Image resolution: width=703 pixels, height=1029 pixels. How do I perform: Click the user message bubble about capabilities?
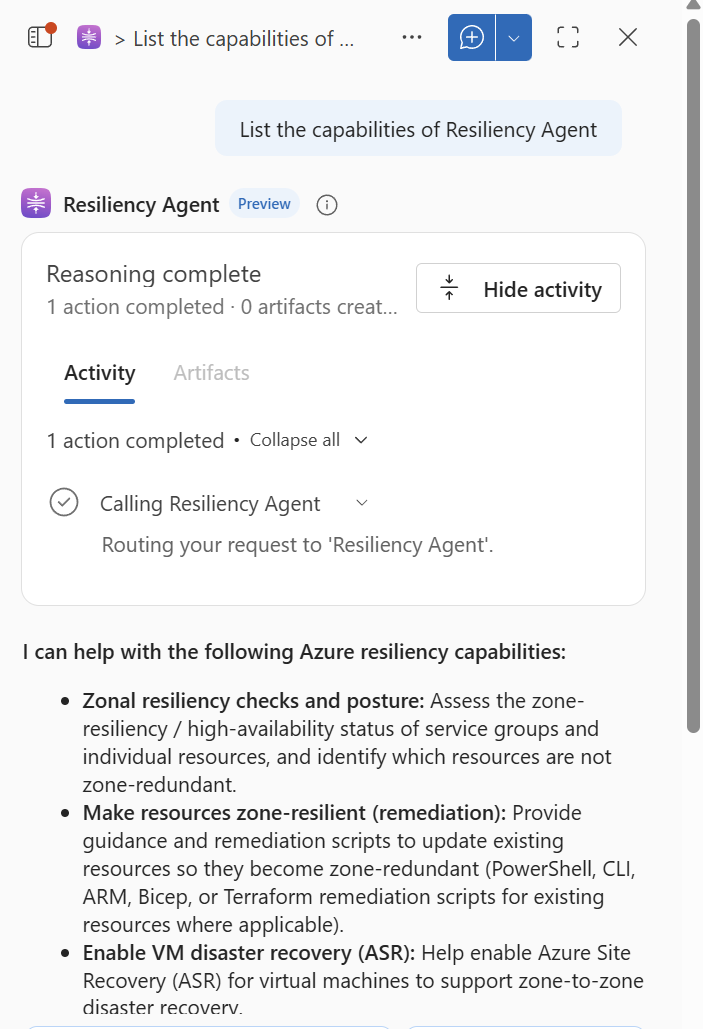[x=418, y=129]
